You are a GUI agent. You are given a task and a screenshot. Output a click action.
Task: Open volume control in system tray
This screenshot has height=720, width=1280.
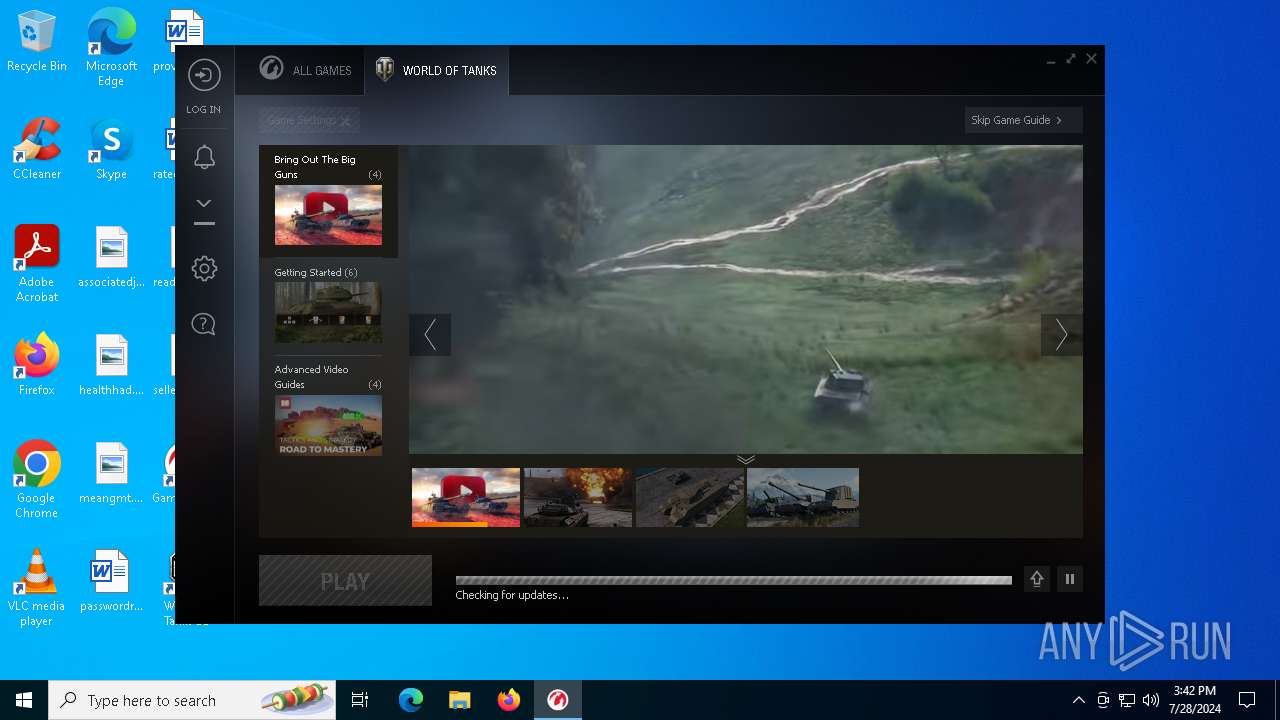point(1151,700)
